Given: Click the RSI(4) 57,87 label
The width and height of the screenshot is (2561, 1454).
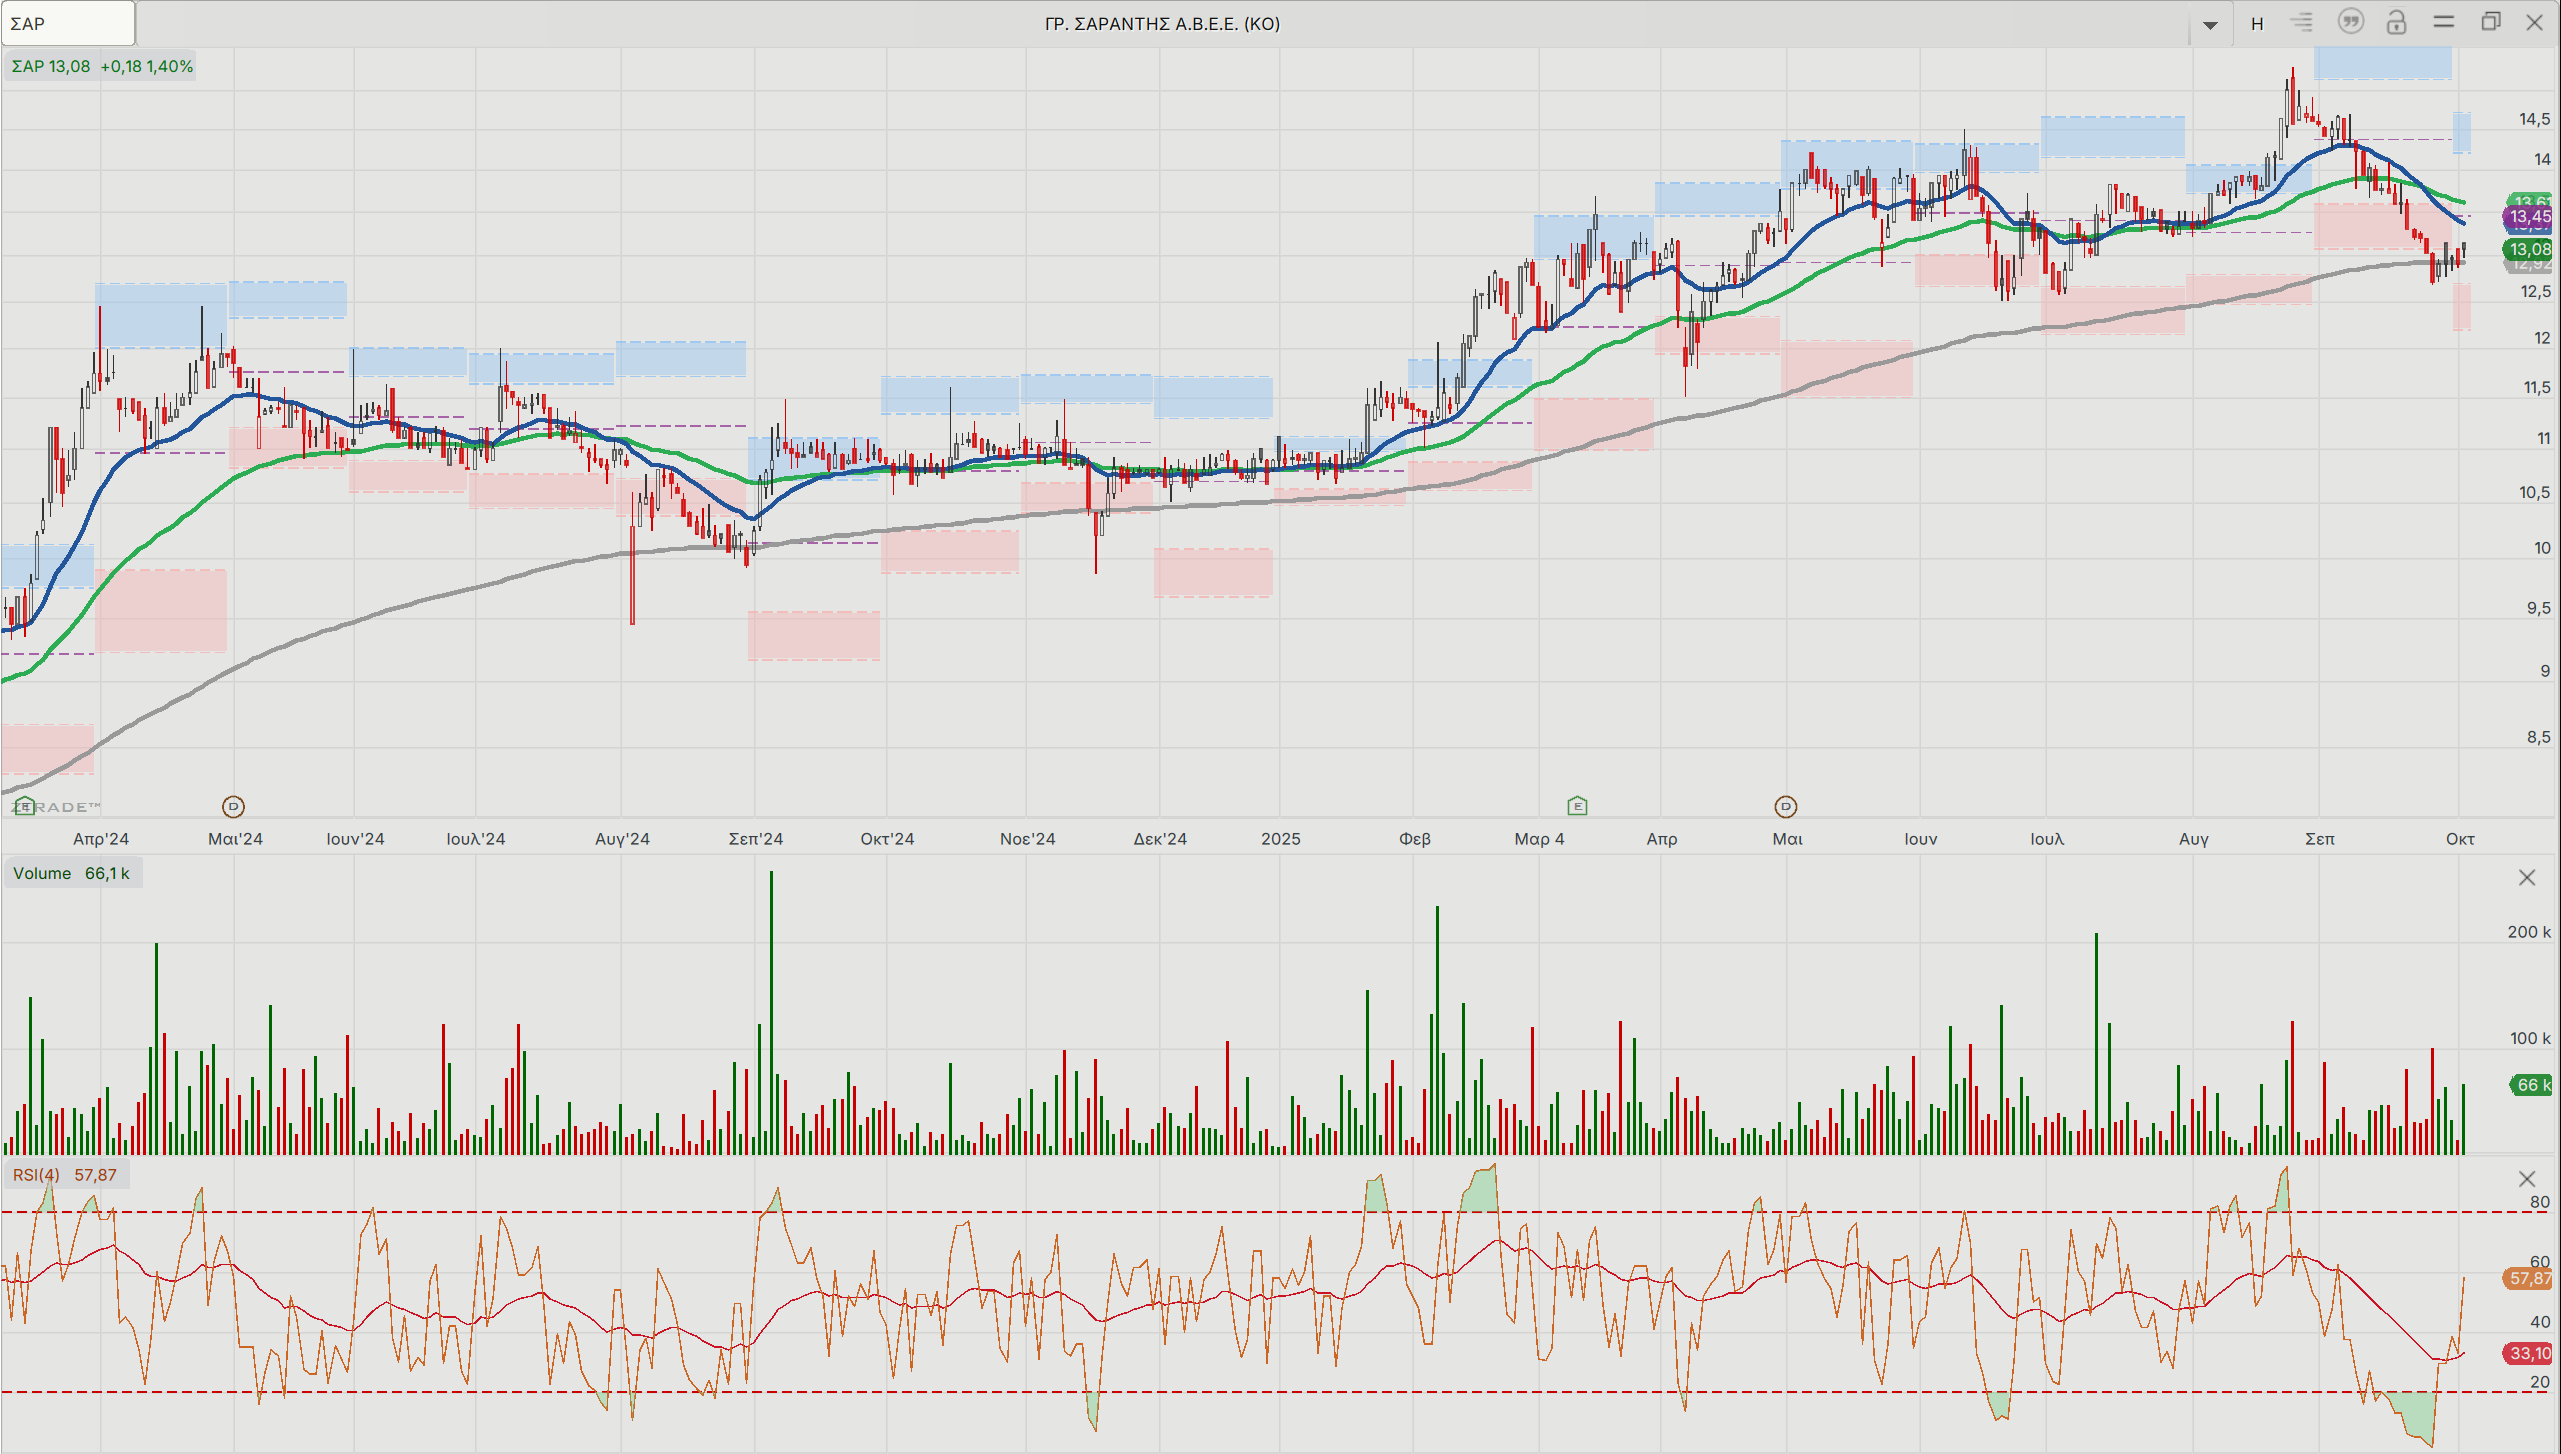Looking at the screenshot, I should [64, 1175].
